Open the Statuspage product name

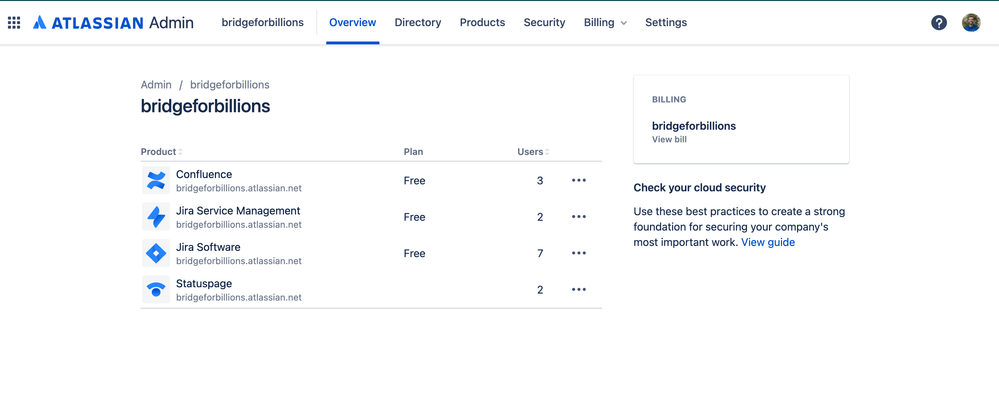tap(204, 283)
